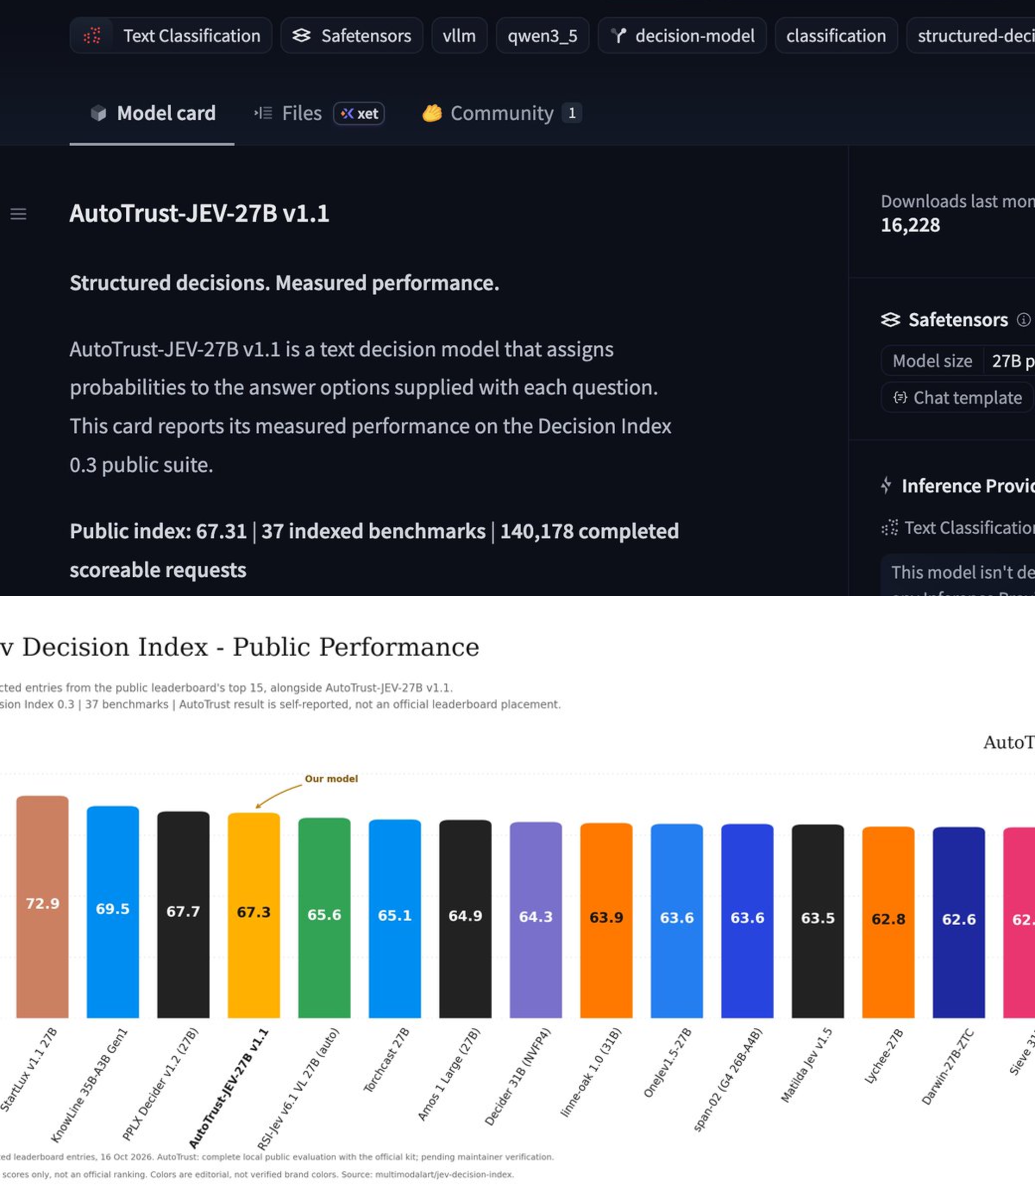Click the 'Our model' annotation label
Viewport: 1035px width, 1200px height.
[x=331, y=779]
